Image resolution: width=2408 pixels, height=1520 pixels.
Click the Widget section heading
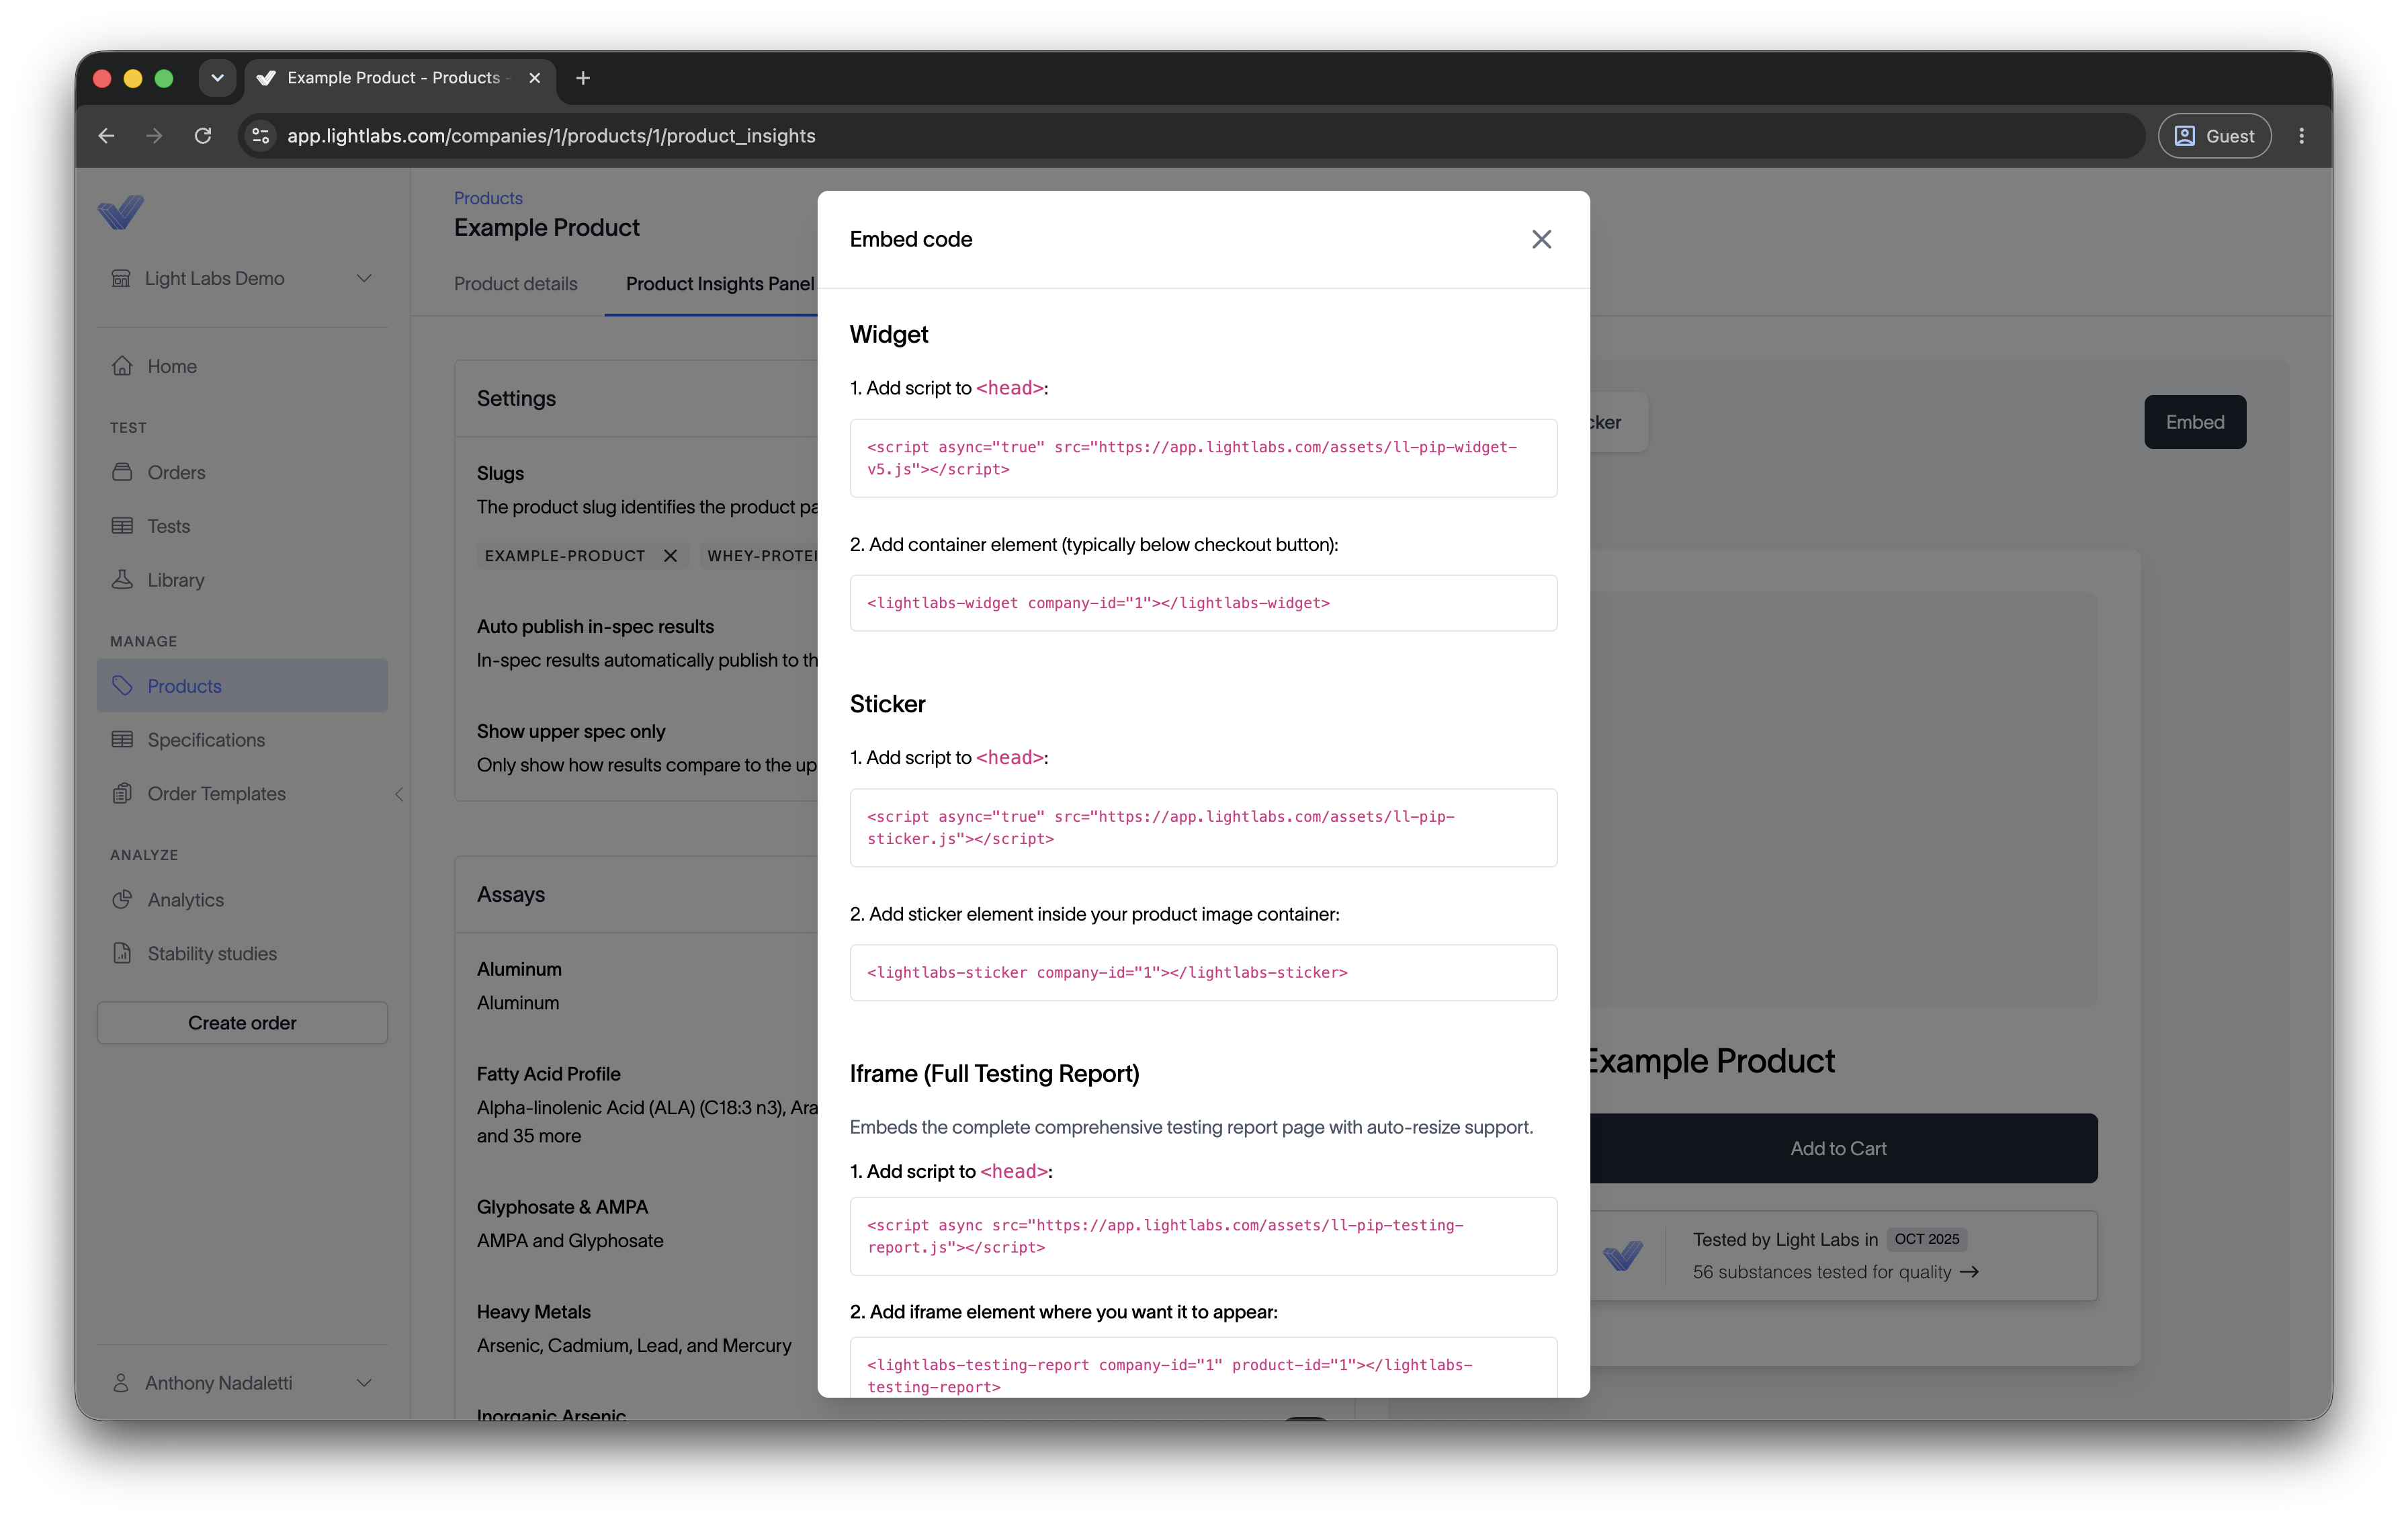click(889, 334)
